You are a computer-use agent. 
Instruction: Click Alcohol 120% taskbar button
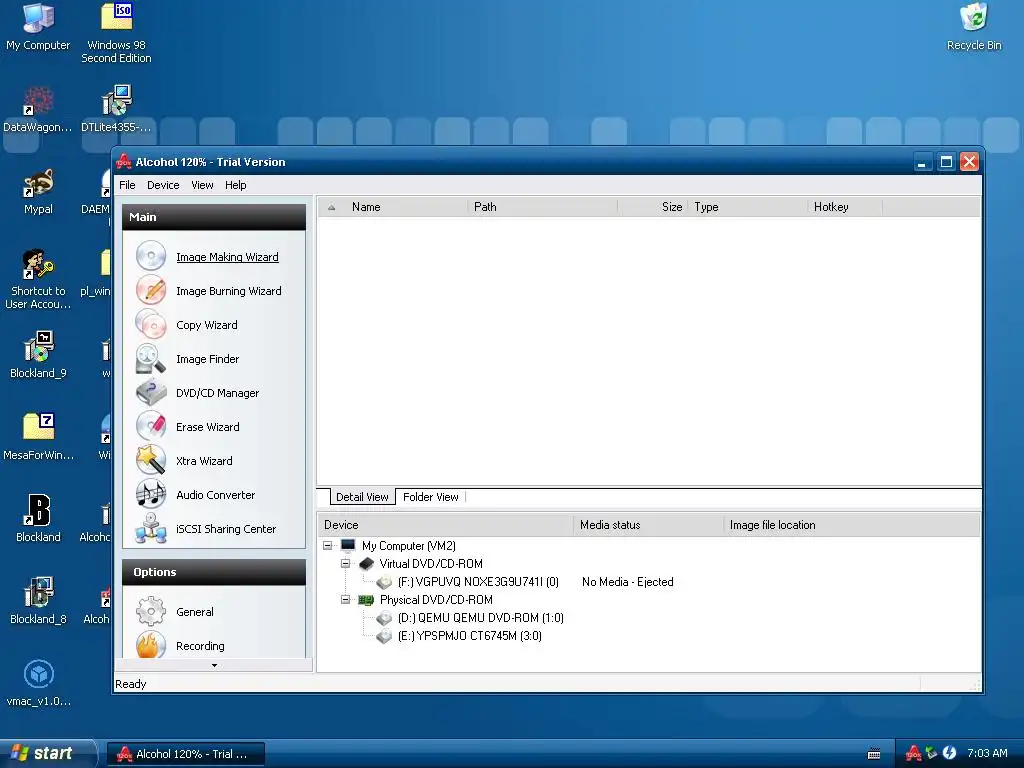(186, 754)
